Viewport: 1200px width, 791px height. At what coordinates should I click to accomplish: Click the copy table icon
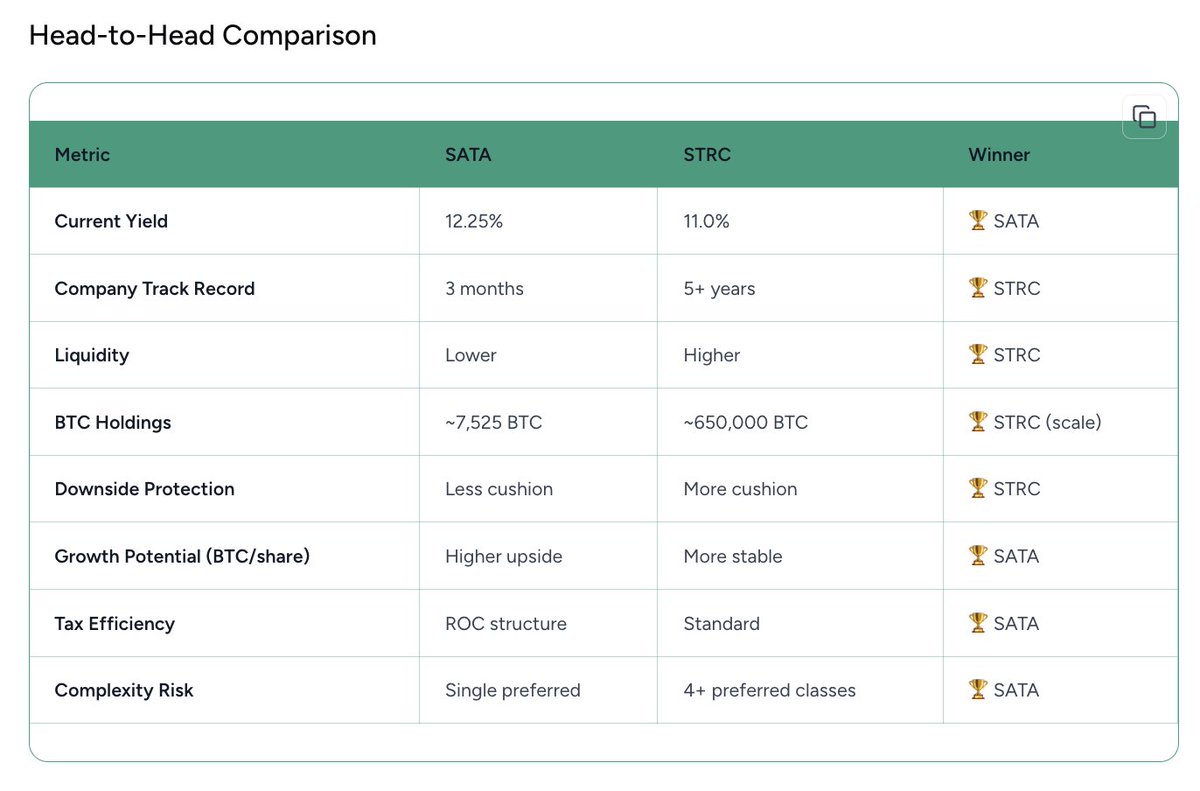coord(1144,117)
